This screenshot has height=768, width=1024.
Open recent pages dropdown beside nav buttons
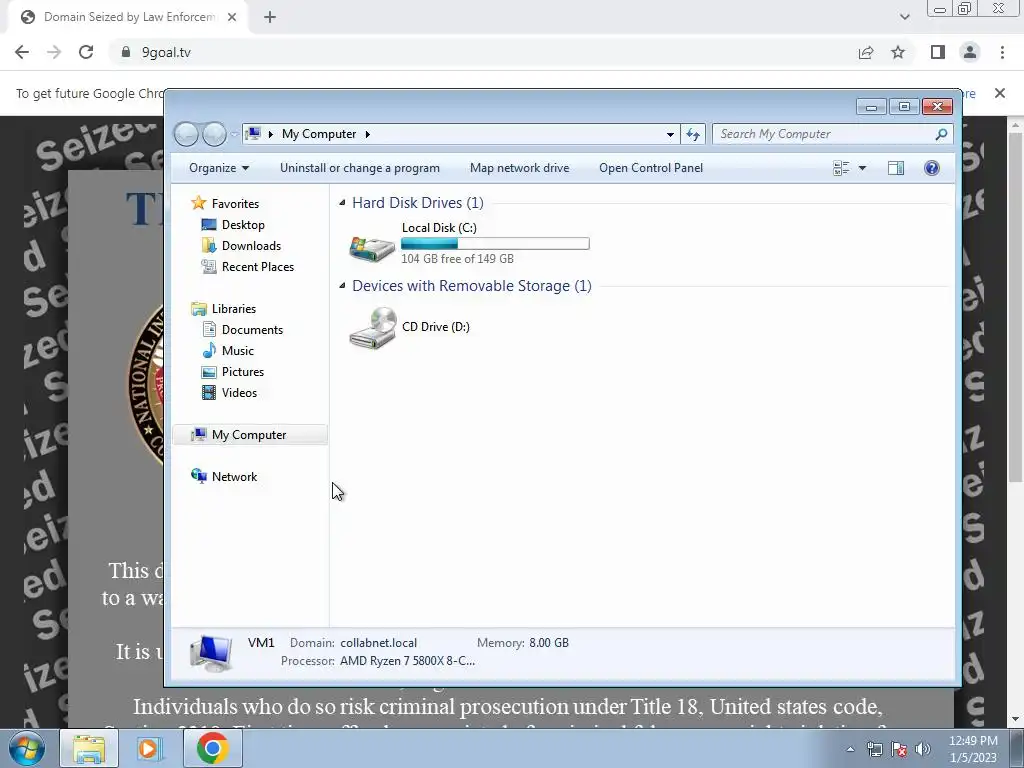click(234, 135)
